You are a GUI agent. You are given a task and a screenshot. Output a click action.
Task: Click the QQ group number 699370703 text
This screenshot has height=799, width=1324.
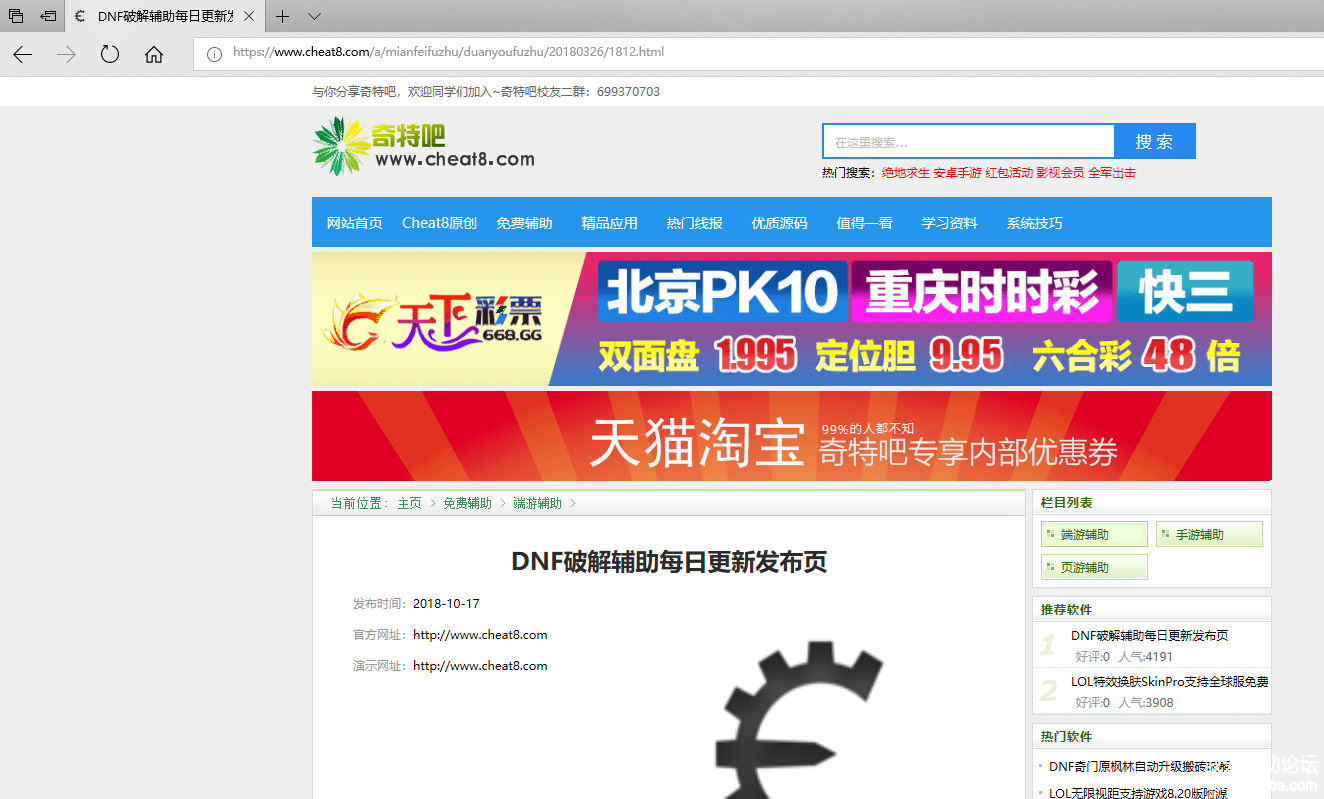pyautogui.click(x=628, y=92)
